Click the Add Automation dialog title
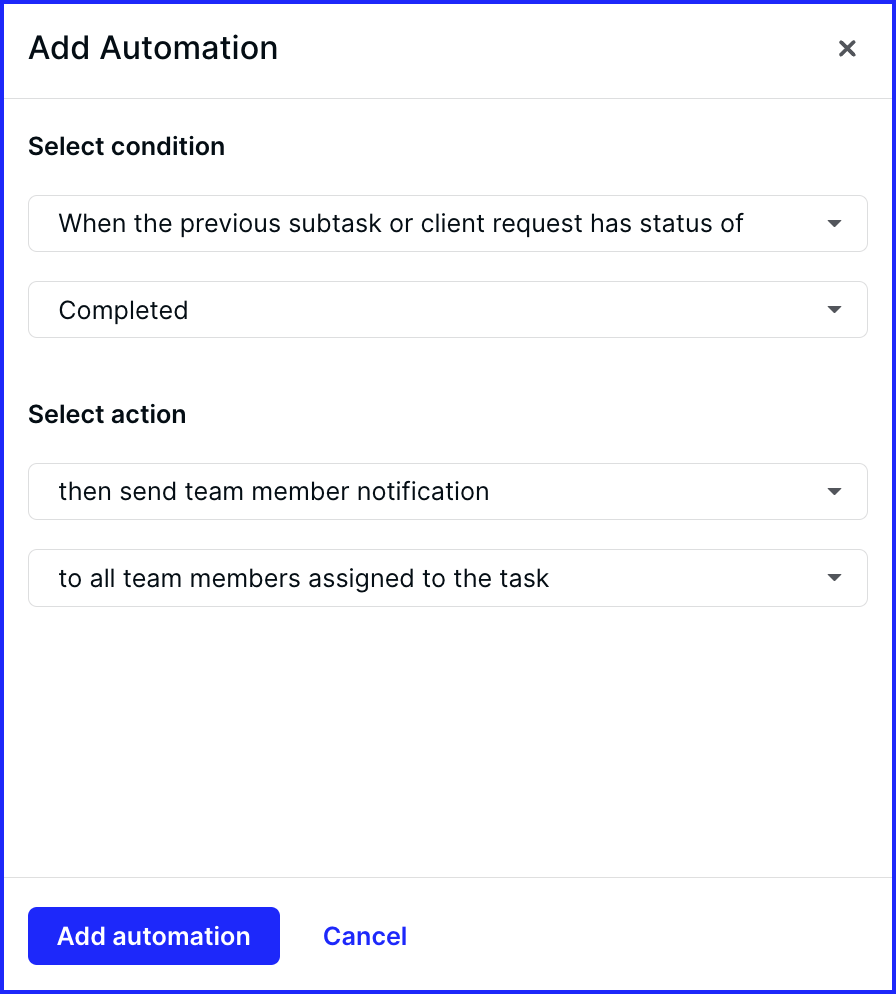Screen dimensions: 896x994 tap(153, 48)
